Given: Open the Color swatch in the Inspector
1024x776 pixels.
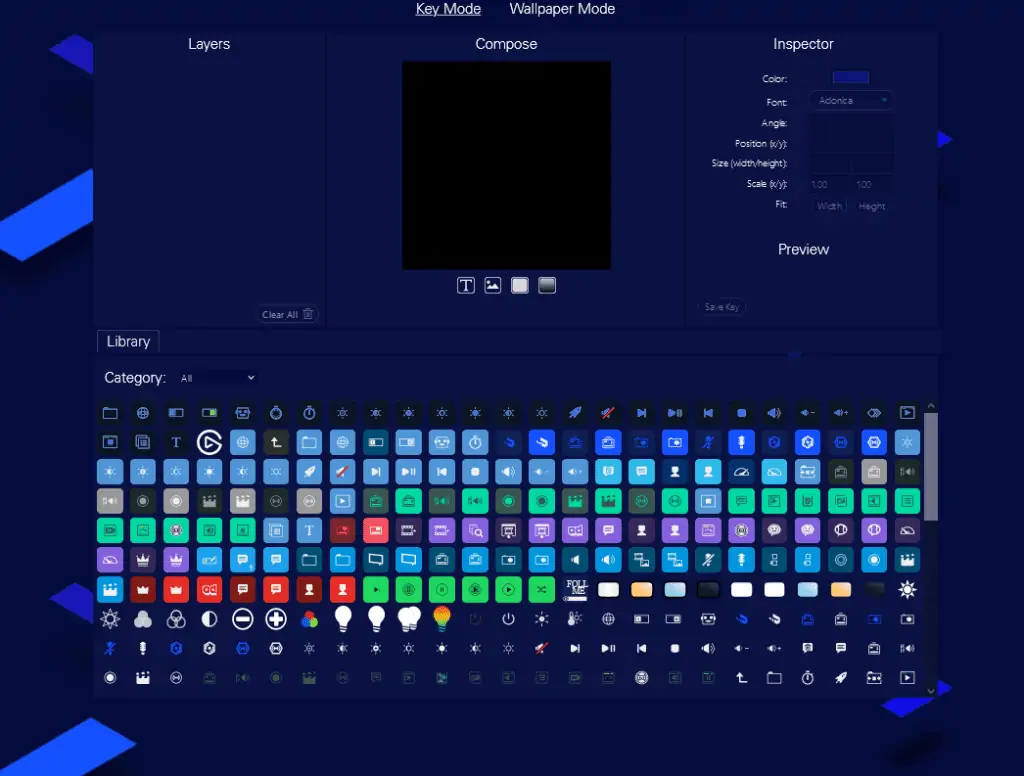Looking at the screenshot, I should (x=850, y=77).
